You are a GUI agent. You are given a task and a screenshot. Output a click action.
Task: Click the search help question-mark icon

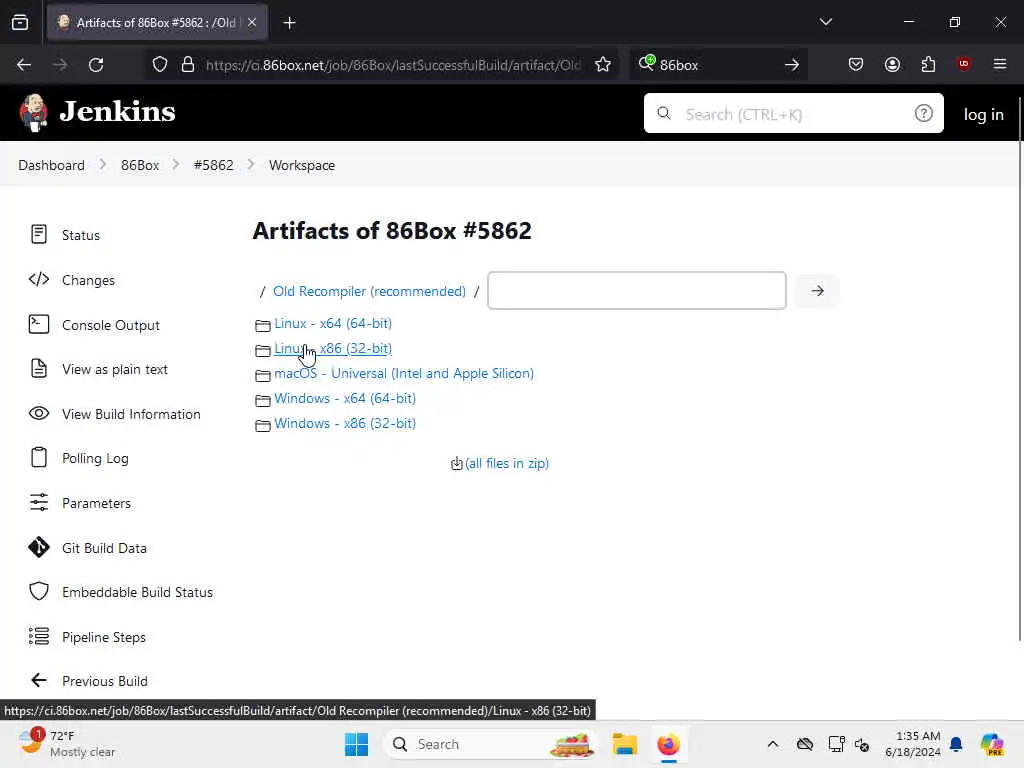point(923,114)
